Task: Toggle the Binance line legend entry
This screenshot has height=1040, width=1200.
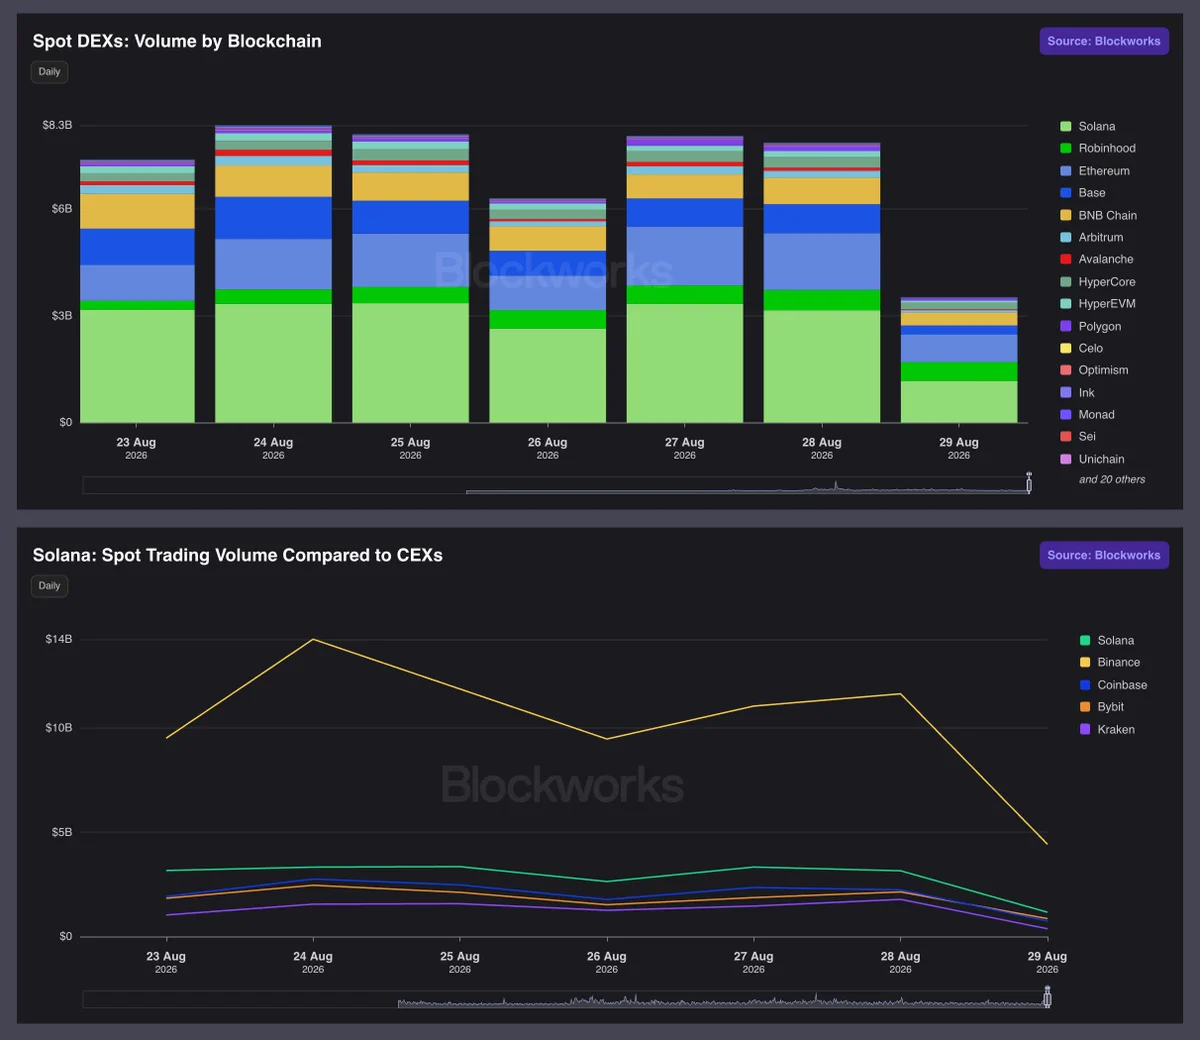Action: tap(1110, 663)
